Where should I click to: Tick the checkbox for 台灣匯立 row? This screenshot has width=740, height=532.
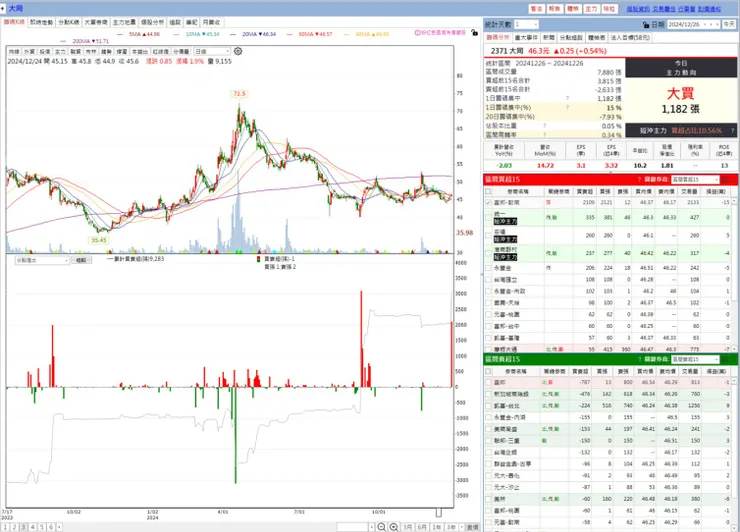tap(488, 279)
